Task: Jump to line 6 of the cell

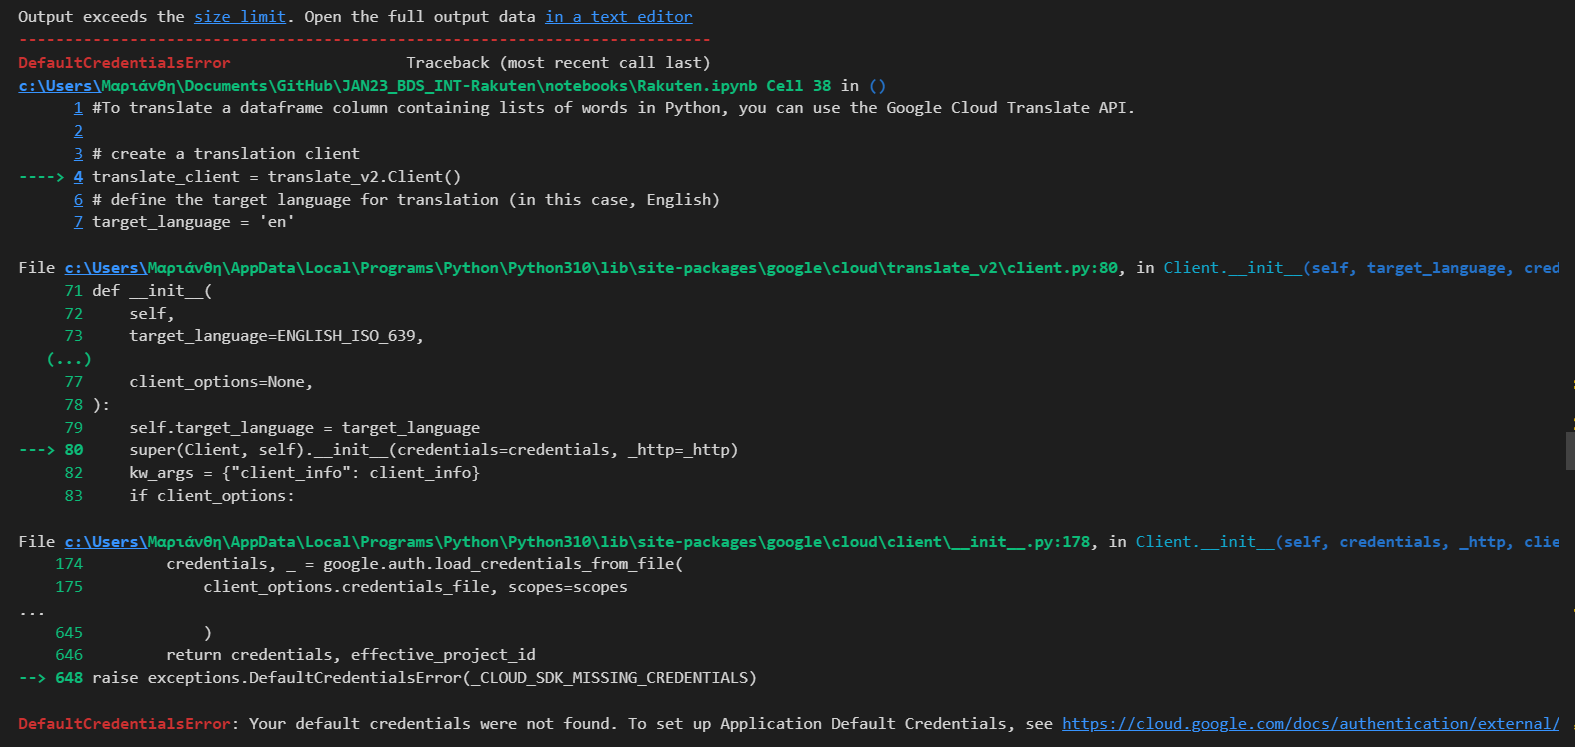Action: 78,200
